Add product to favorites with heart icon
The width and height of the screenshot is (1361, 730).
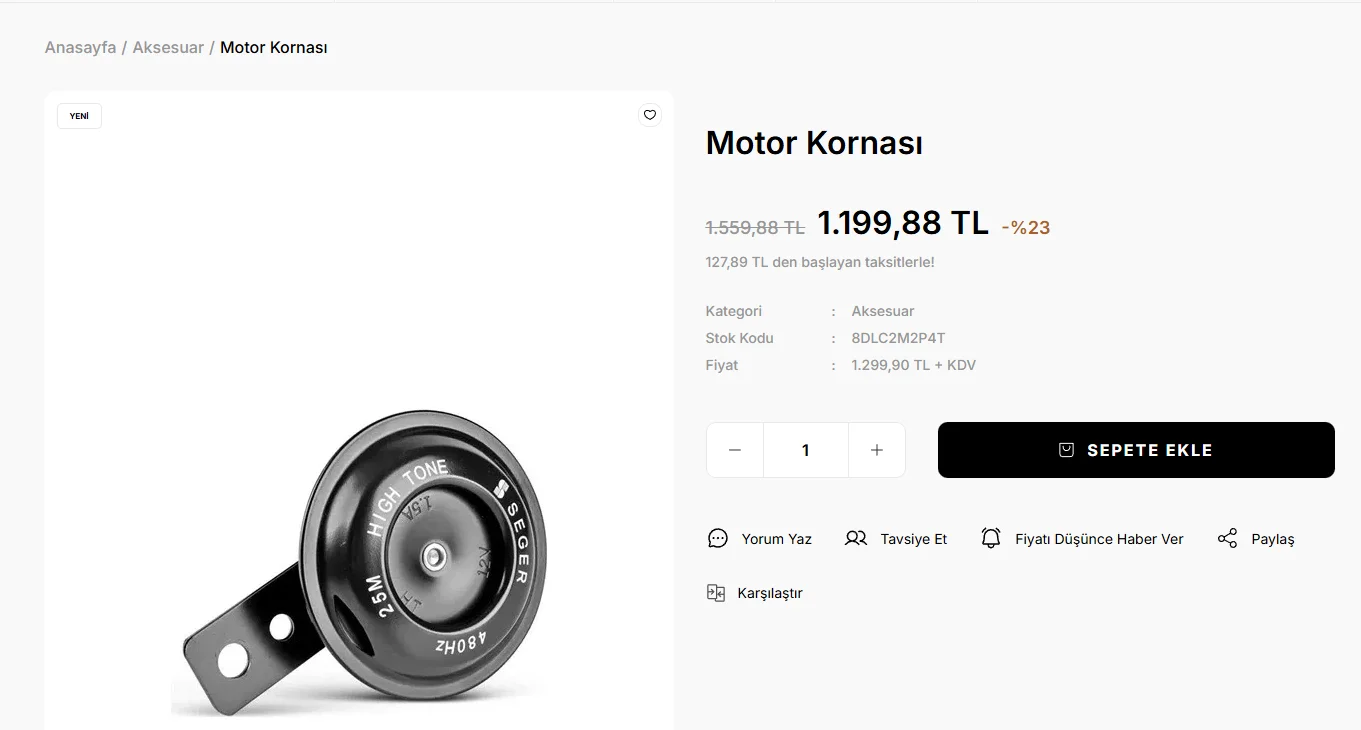click(650, 115)
